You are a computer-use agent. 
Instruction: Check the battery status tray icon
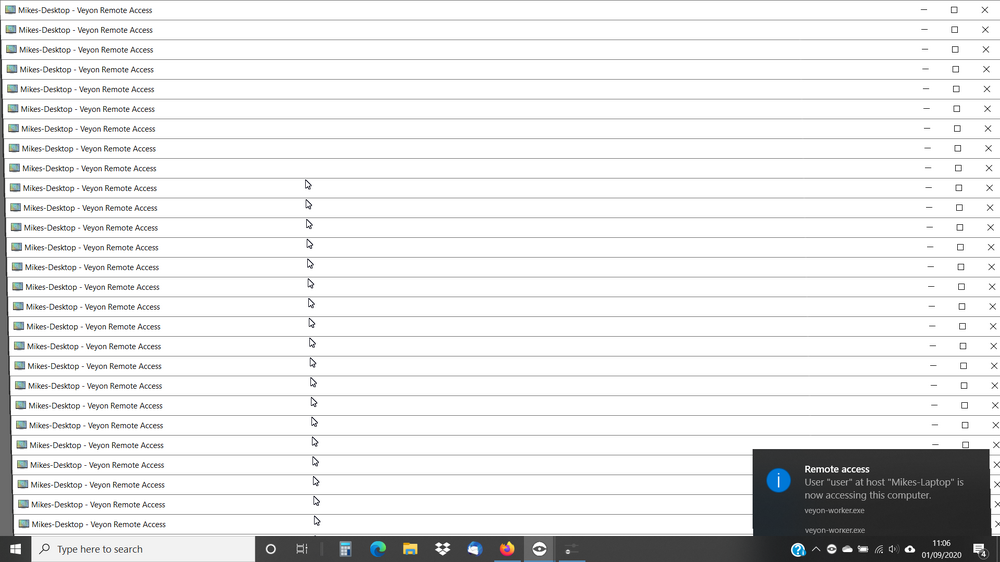863,549
